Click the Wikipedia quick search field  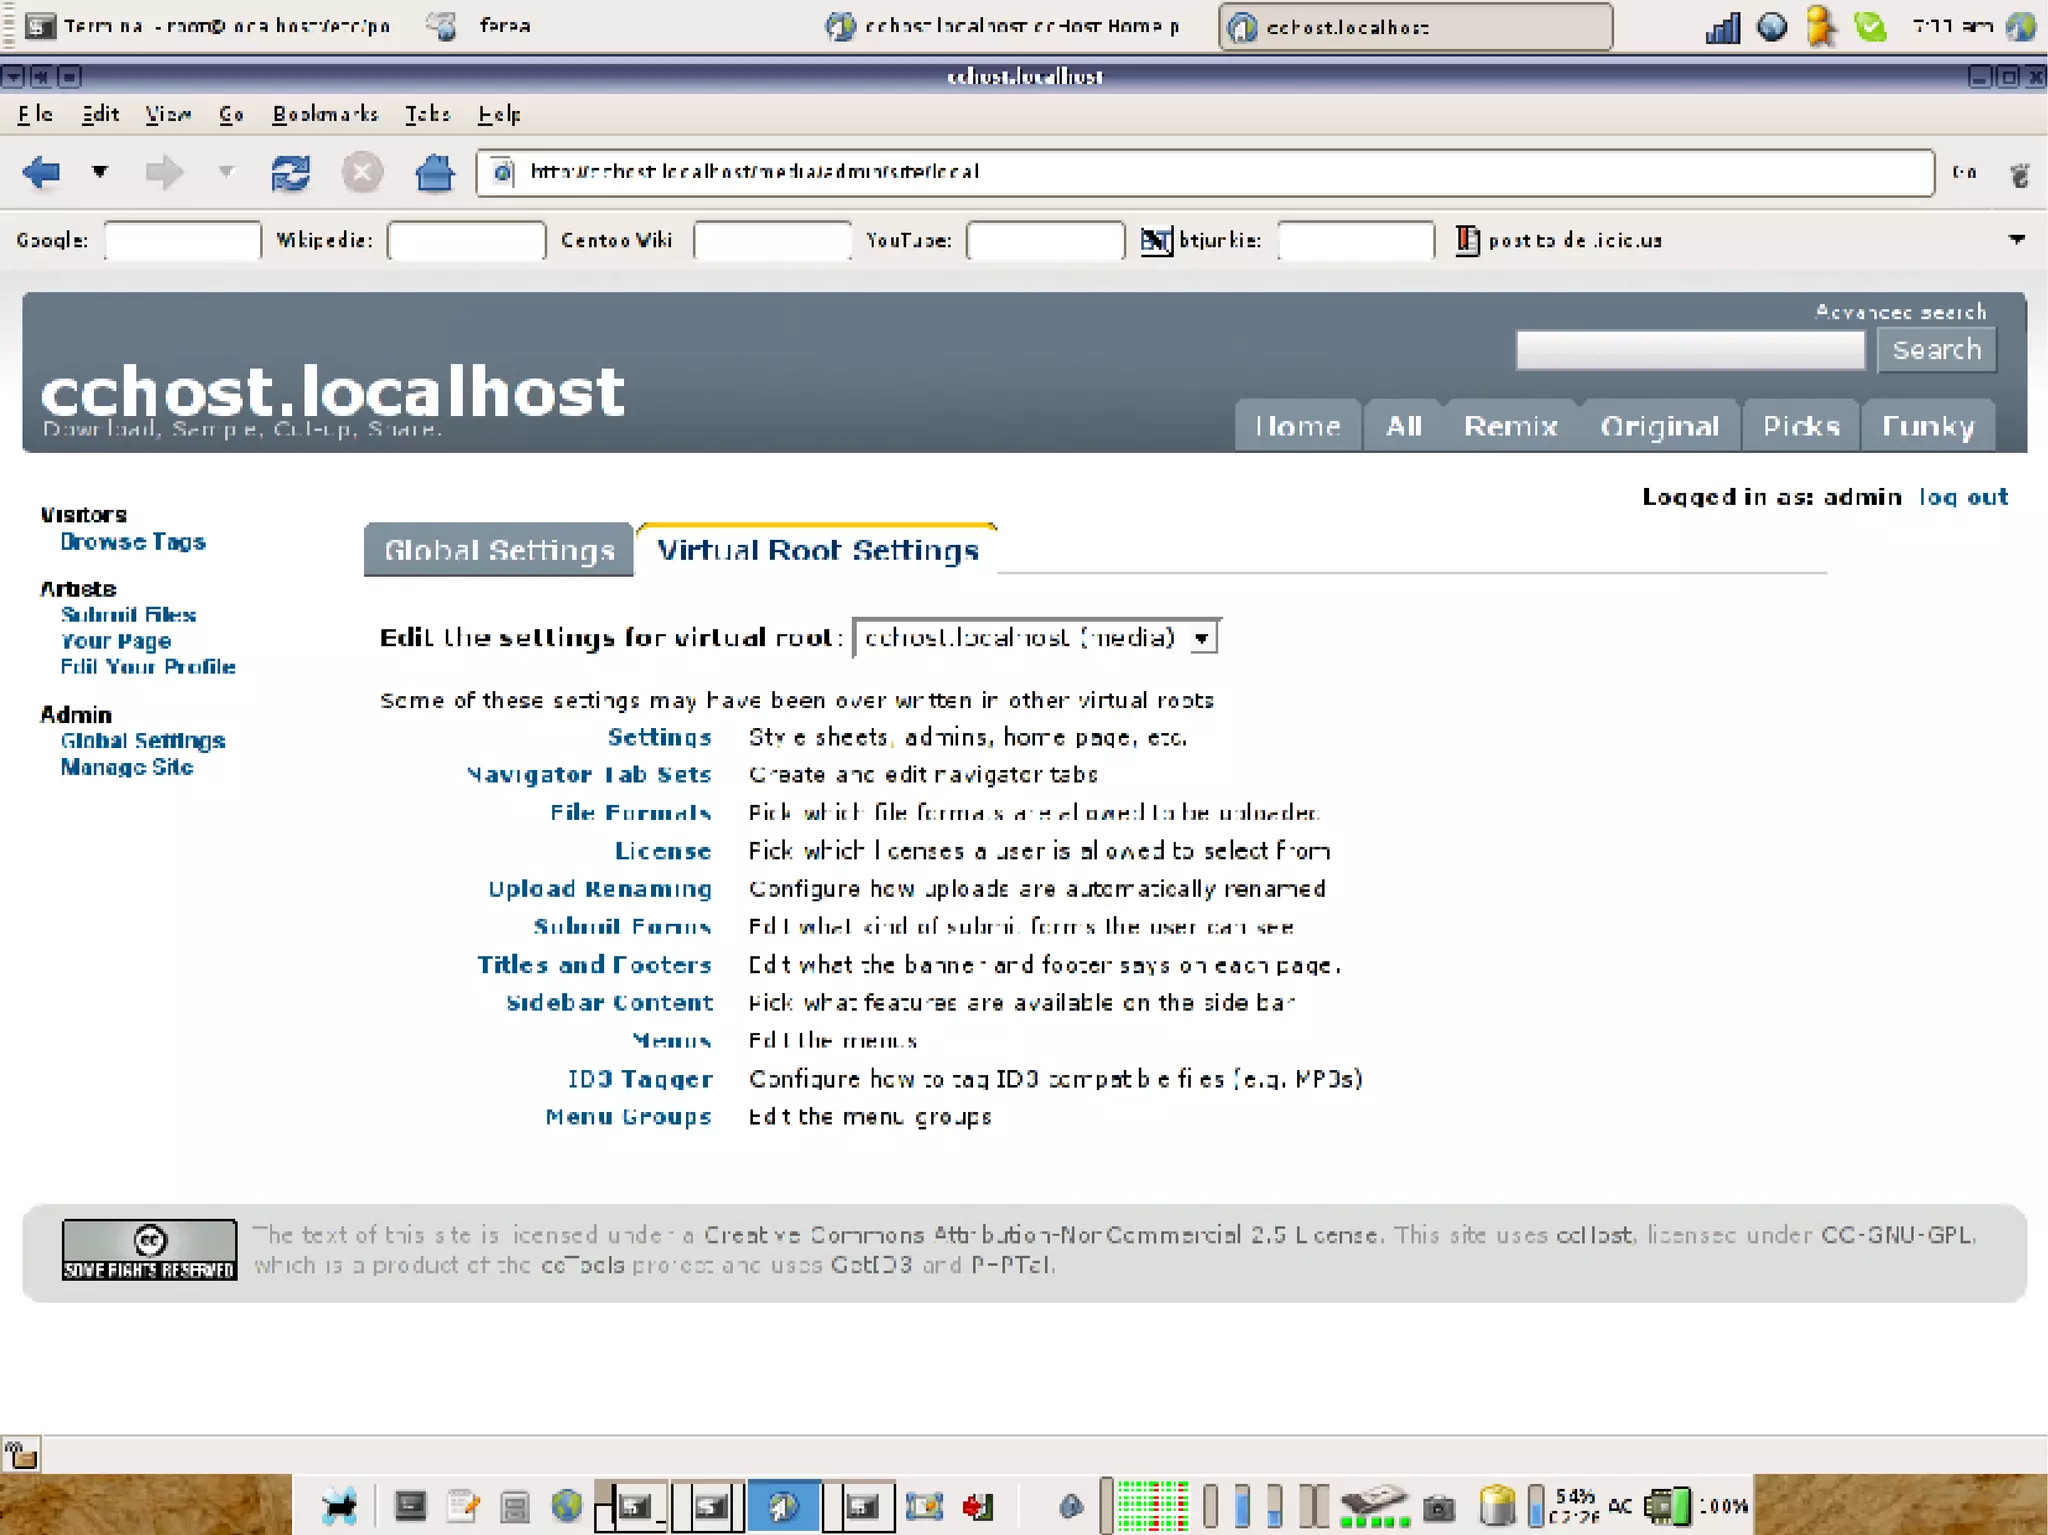(x=466, y=240)
